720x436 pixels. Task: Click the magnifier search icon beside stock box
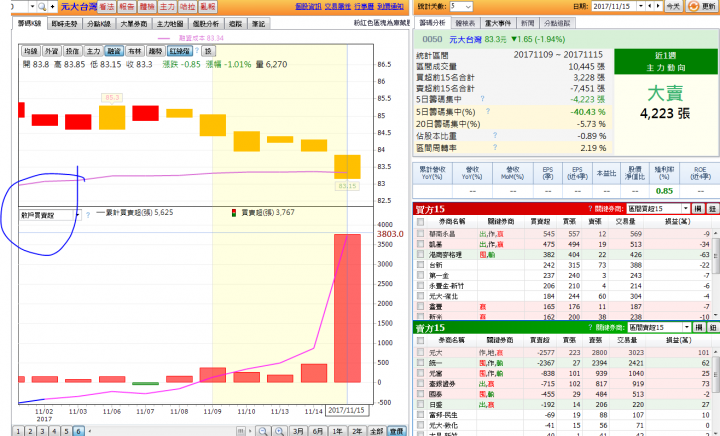pyautogui.click(x=42, y=6)
